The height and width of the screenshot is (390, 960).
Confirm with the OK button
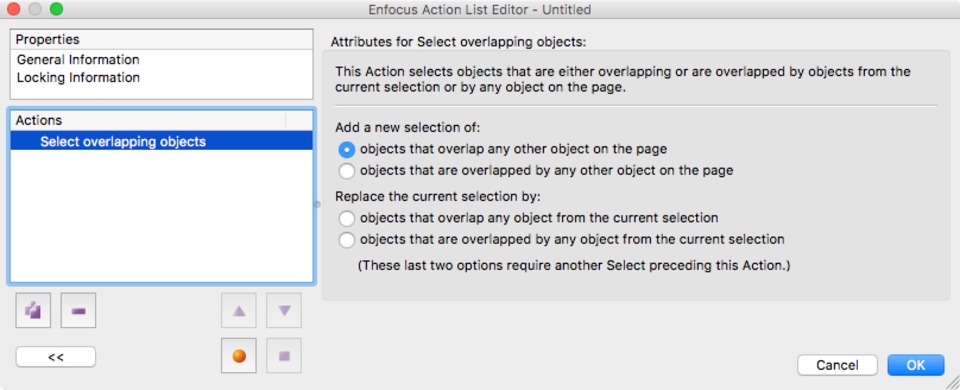click(916, 366)
